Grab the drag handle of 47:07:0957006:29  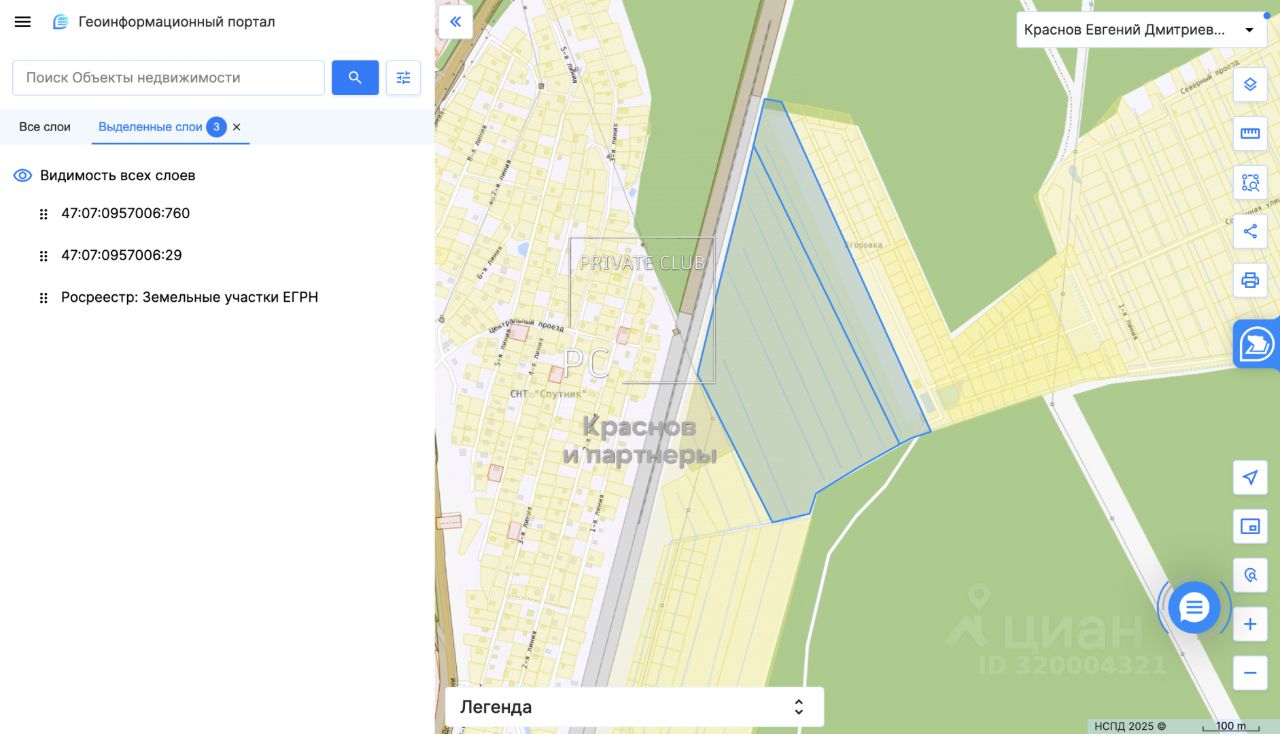pyautogui.click(x=43, y=256)
